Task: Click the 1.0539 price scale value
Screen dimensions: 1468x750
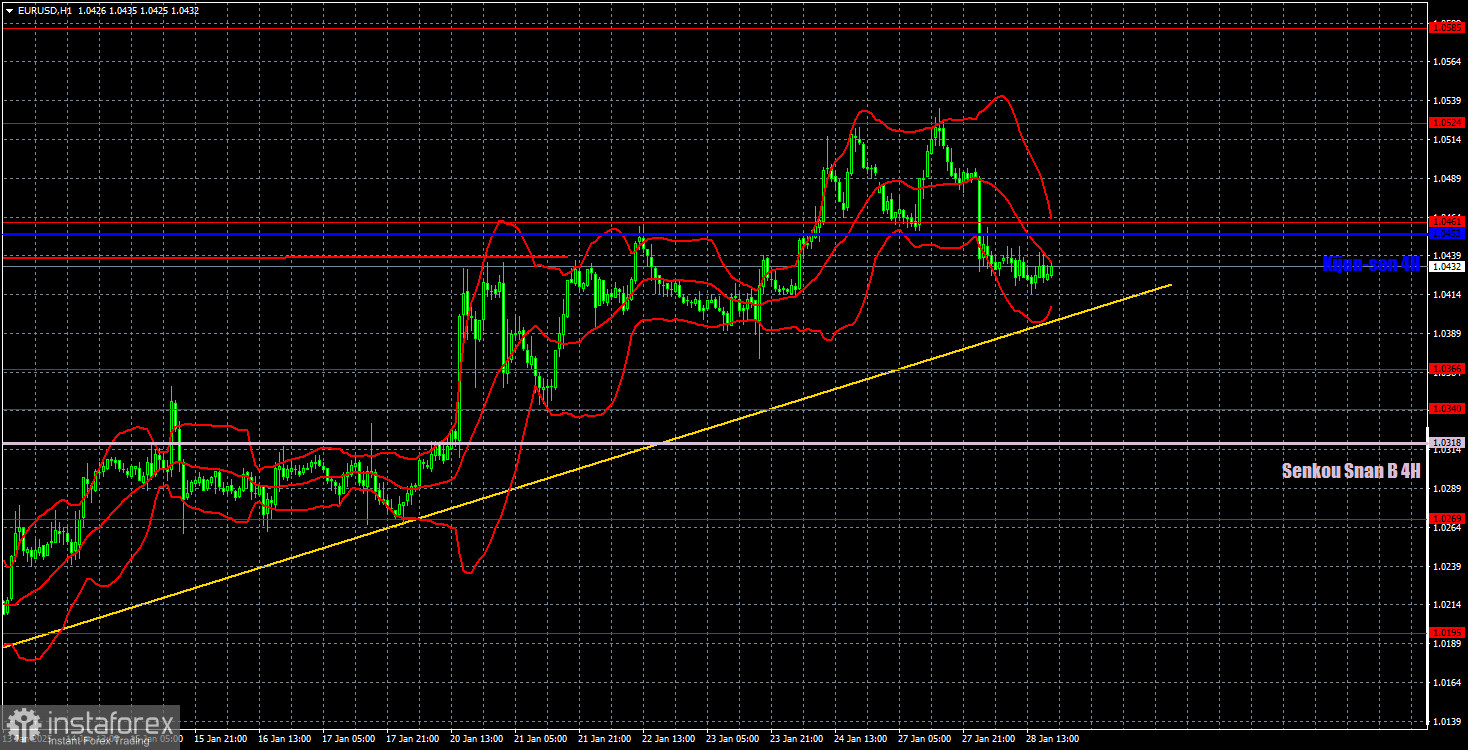Action: click(x=1447, y=101)
